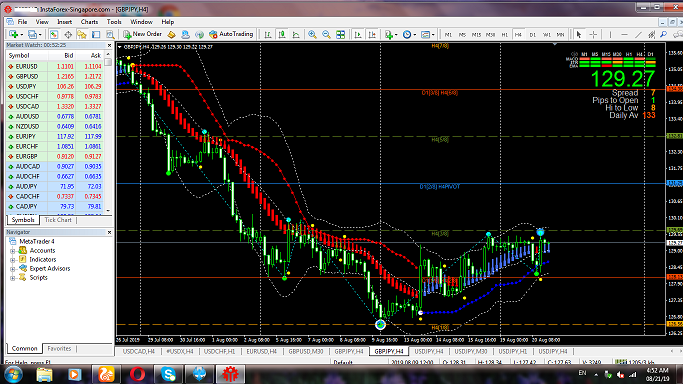Toggle chart auto scroll

(x=358, y=34)
